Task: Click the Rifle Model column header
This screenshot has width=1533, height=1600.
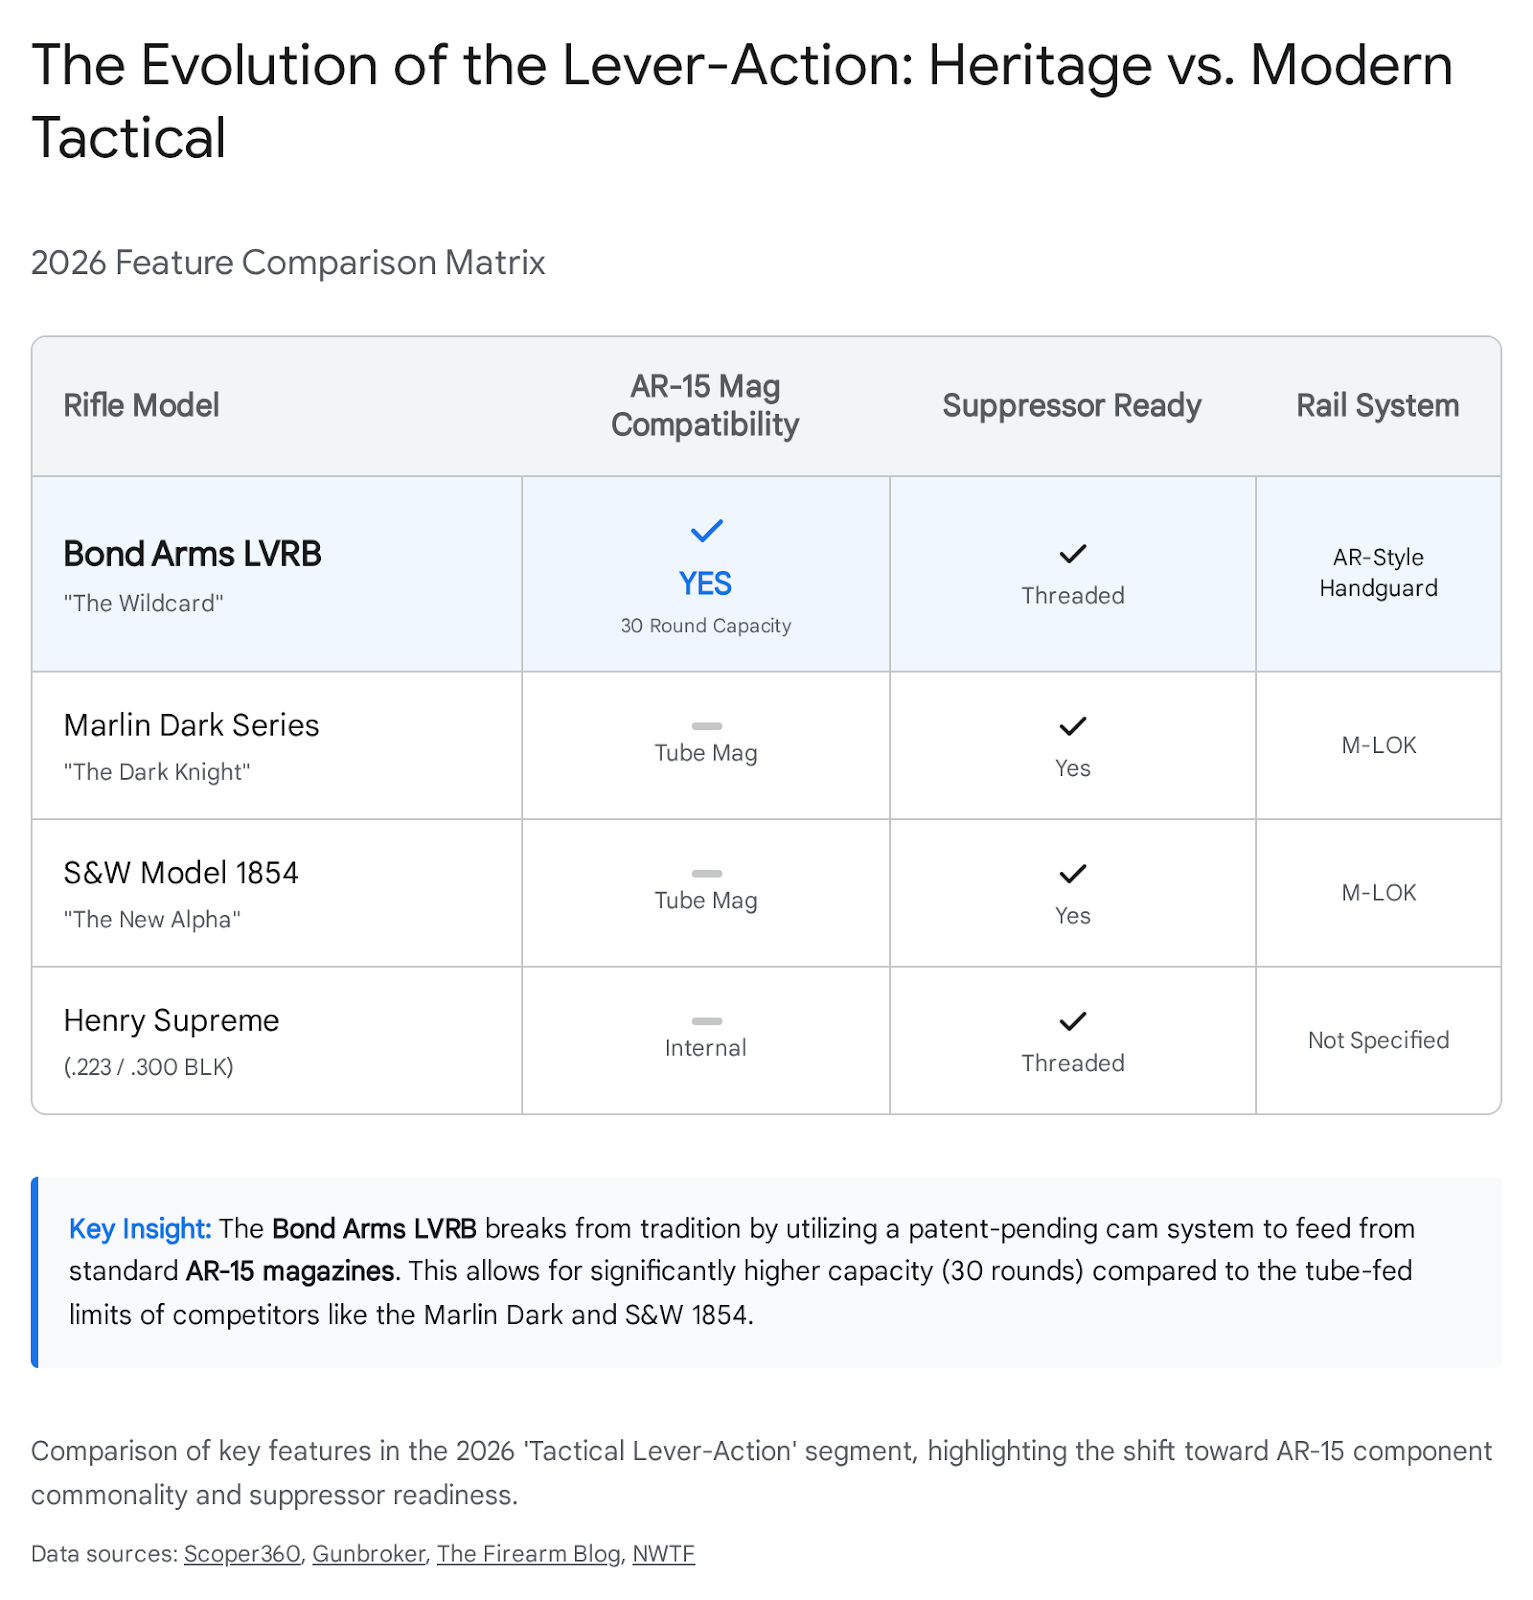Action: point(141,406)
